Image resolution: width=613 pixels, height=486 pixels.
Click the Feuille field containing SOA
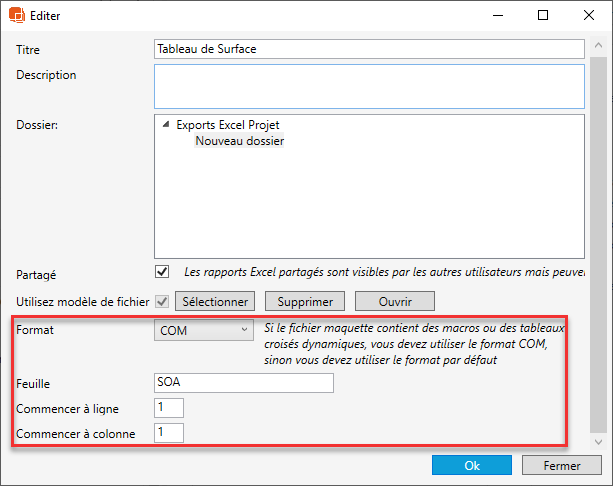pos(243,383)
